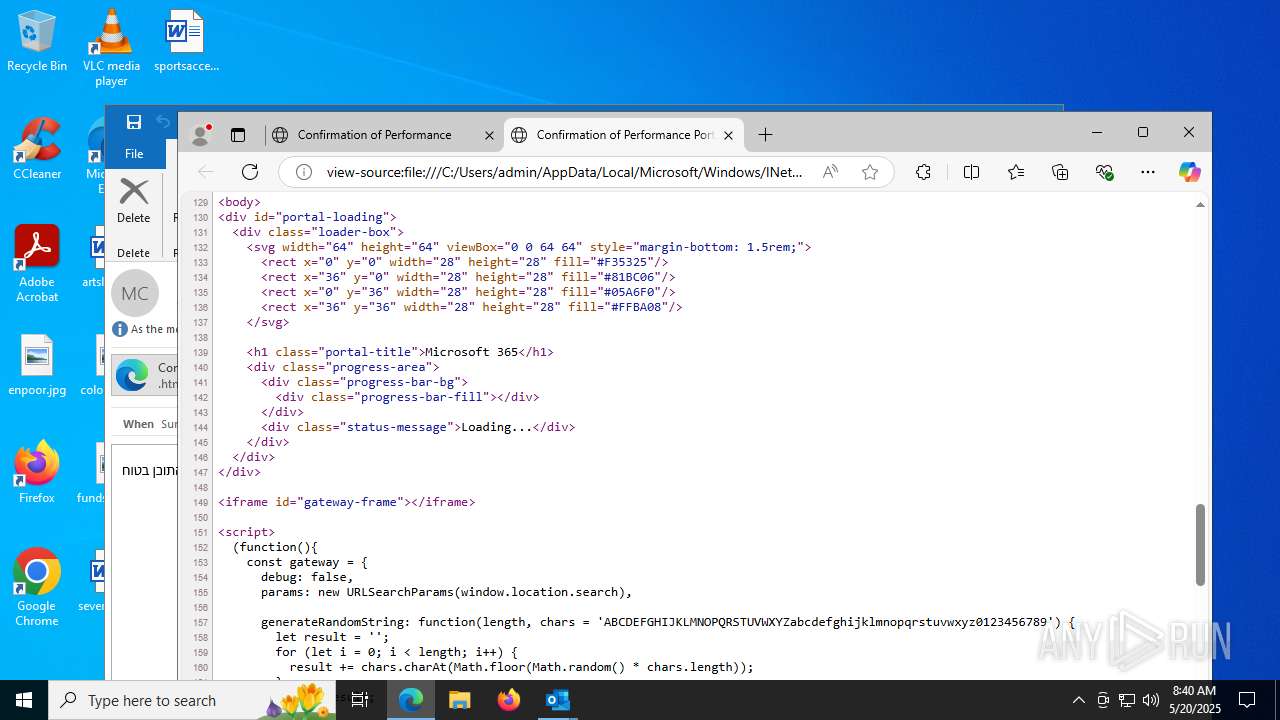Open enpoor.jpg image file
Viewport: 1280px width, 720px height.
[x=37, y=365]
